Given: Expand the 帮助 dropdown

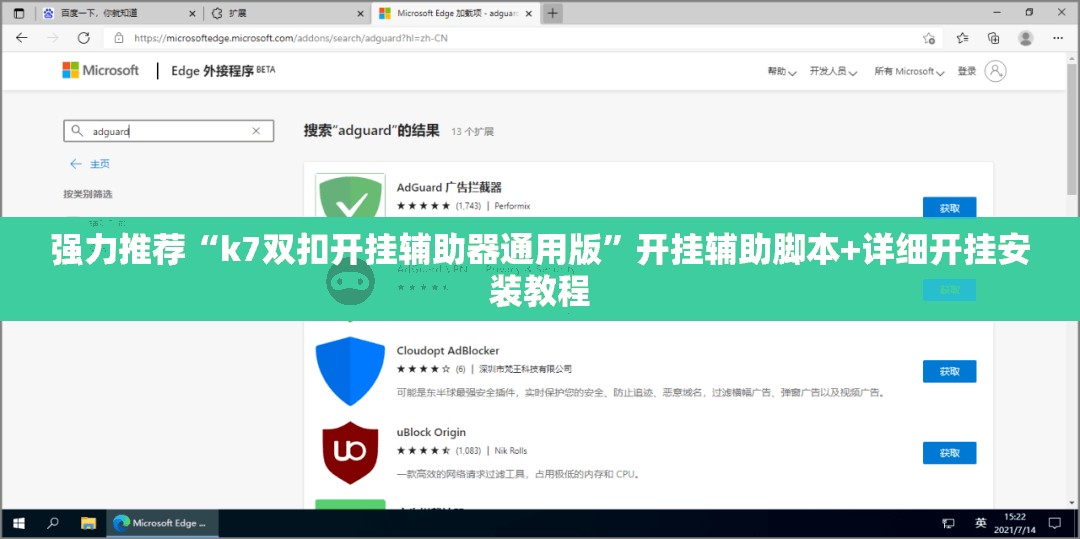Looking at the screenshot, I should click(x=782, y=71).
